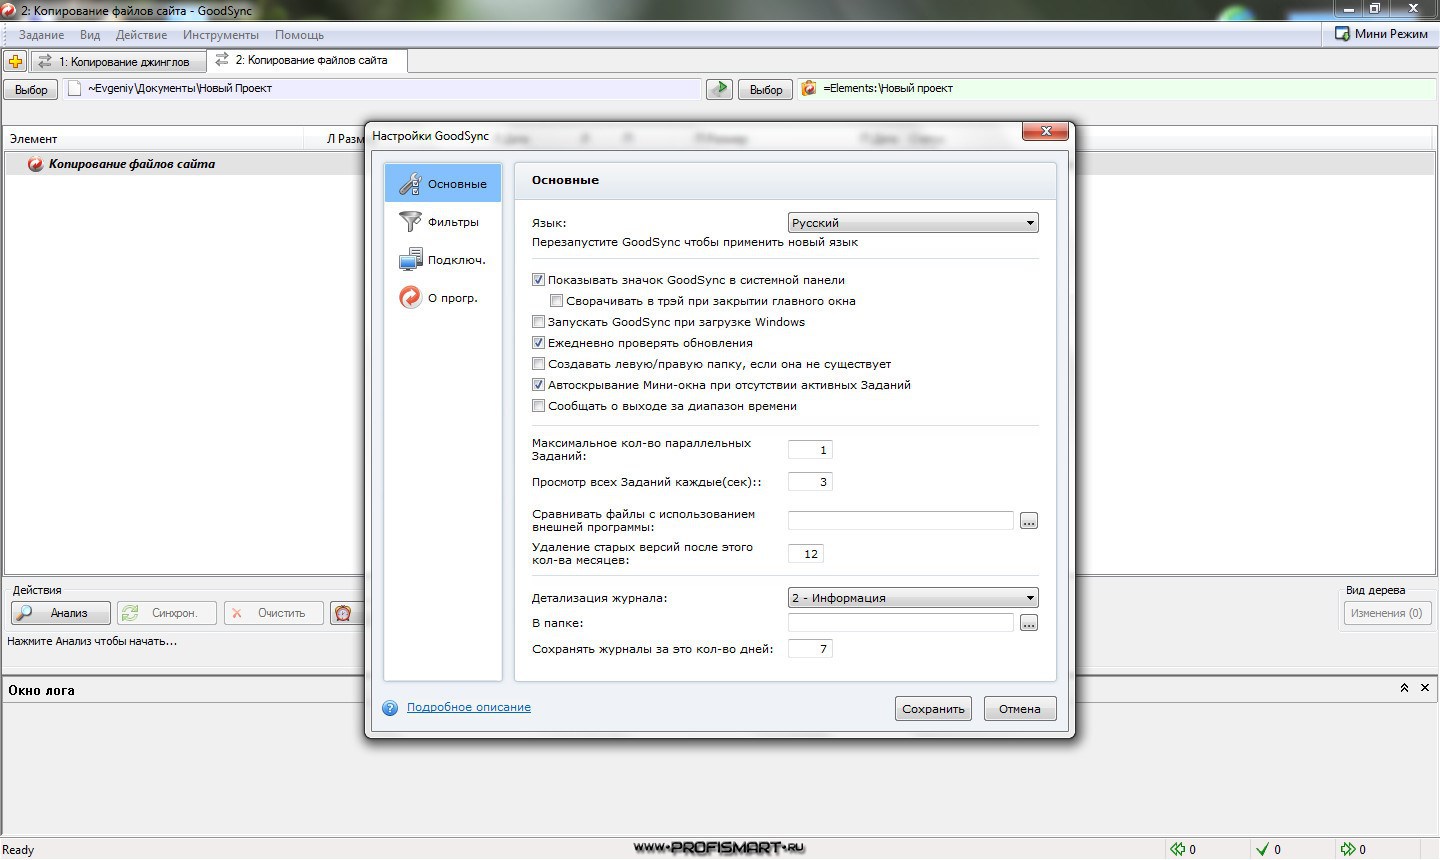1440x860 pixels.
Task: Click the Изменения (0) tree view button
Action: [x=1386, y=613]
